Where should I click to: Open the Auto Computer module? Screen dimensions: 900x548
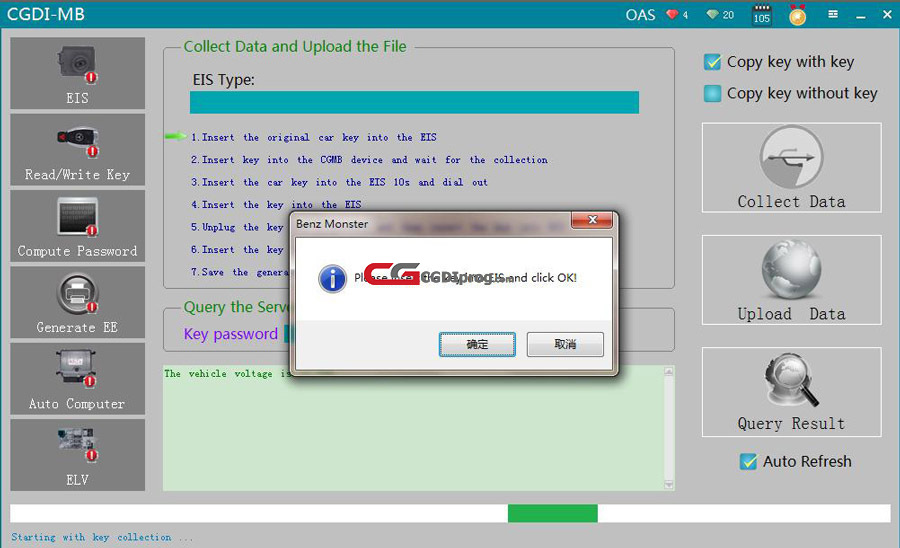click(x=77, y=379)
